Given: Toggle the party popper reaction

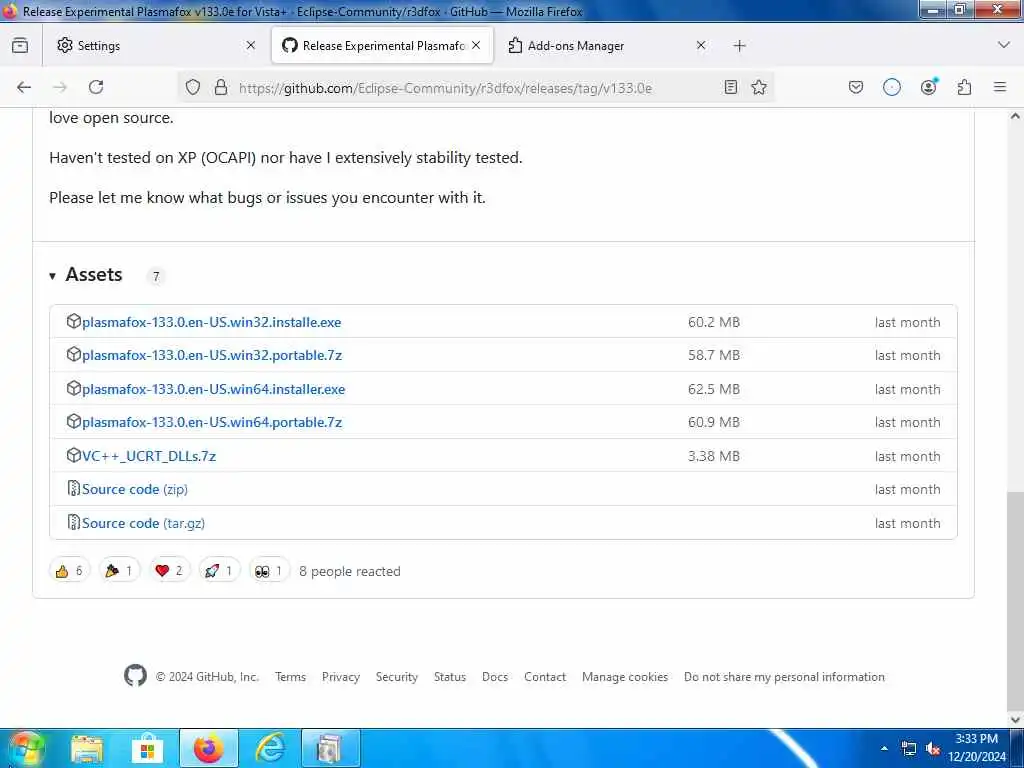Looking at the screenshot, I should tap(120, 571).
